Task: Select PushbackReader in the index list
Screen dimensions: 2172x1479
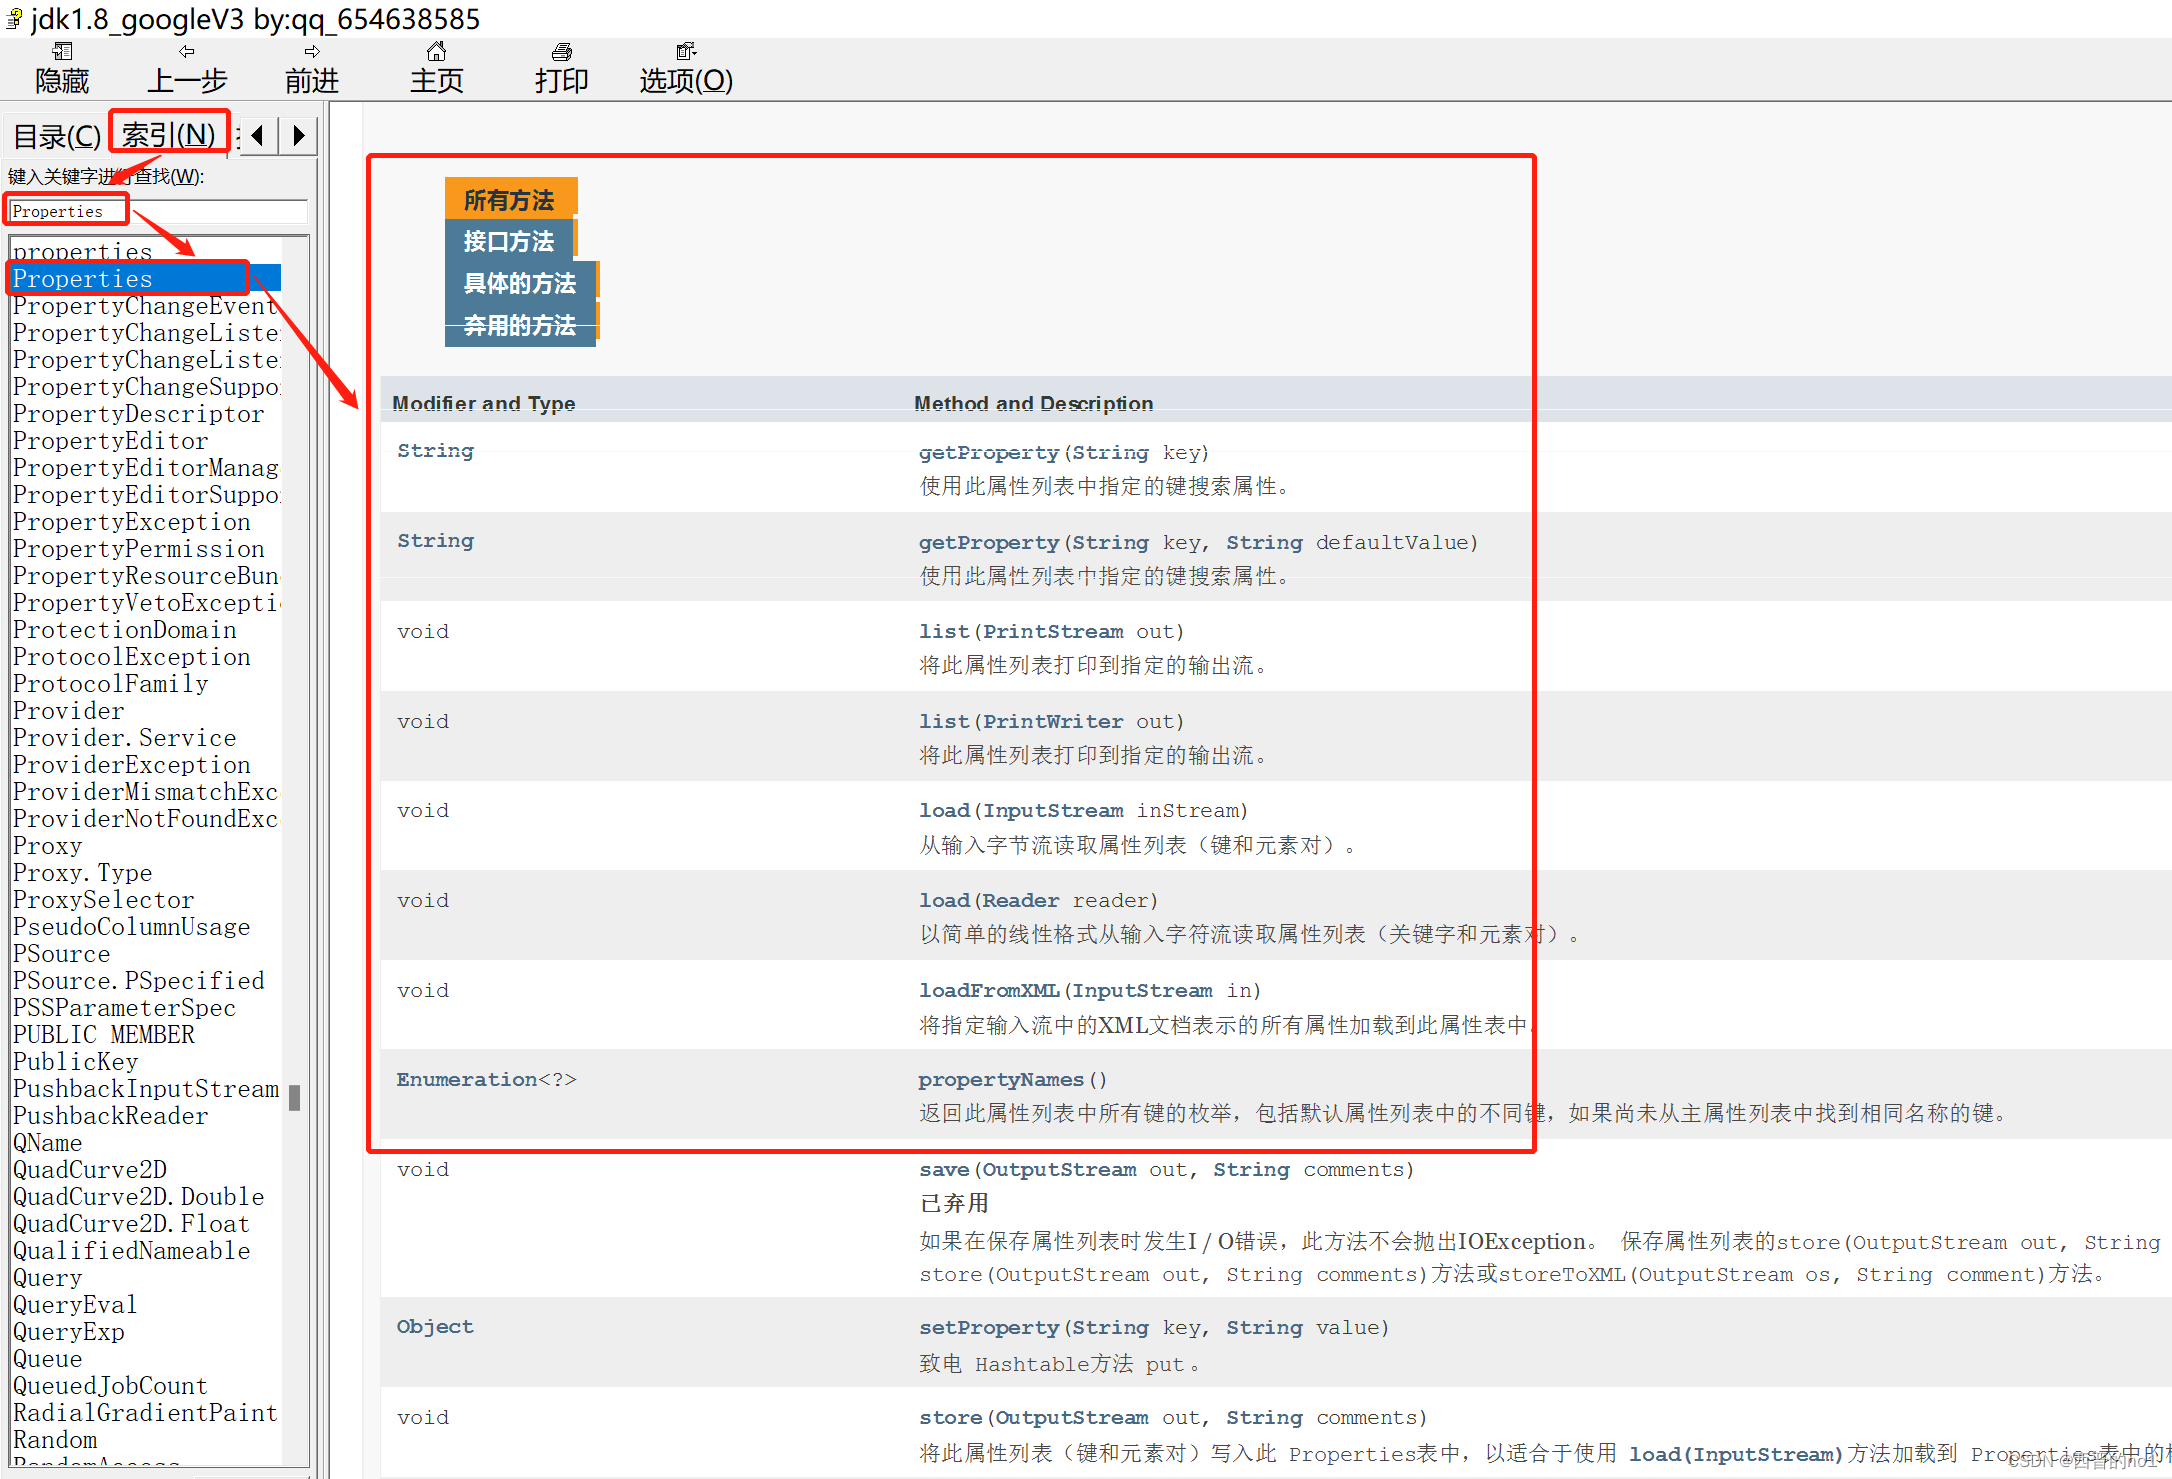Action: 111,1115
